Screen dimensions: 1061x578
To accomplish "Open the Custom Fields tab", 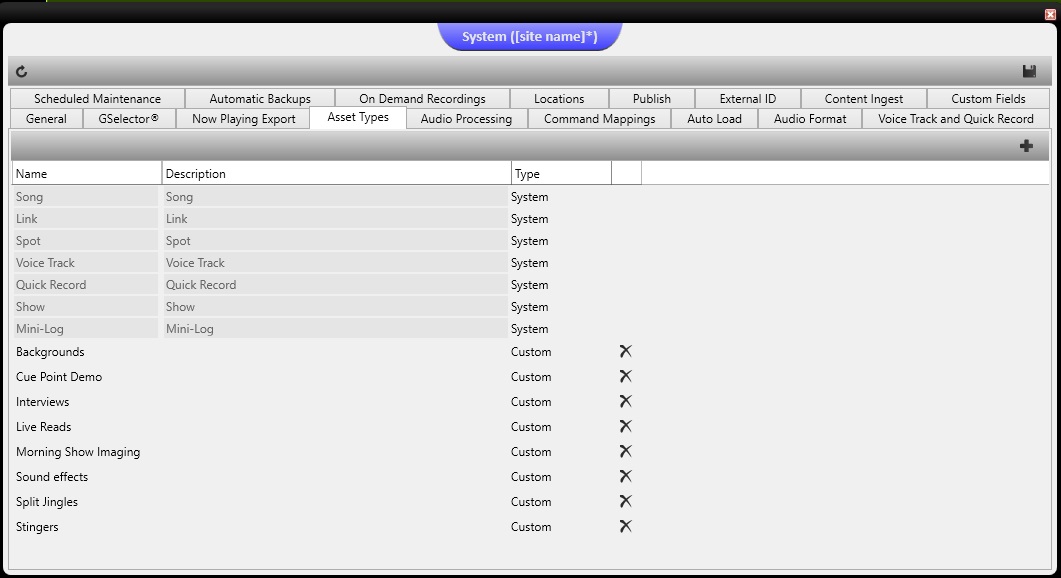I will pyautogui.click(x=988, y=99).
